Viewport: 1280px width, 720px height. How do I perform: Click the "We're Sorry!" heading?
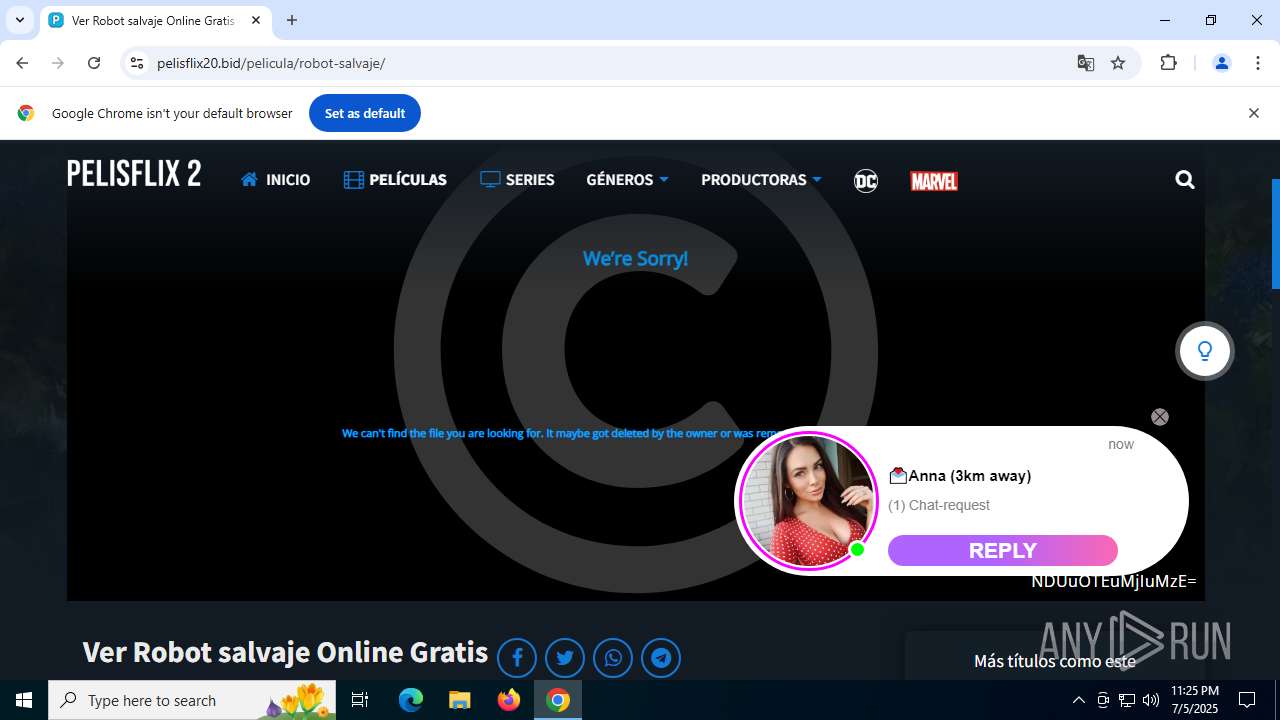tap(636, 259)
